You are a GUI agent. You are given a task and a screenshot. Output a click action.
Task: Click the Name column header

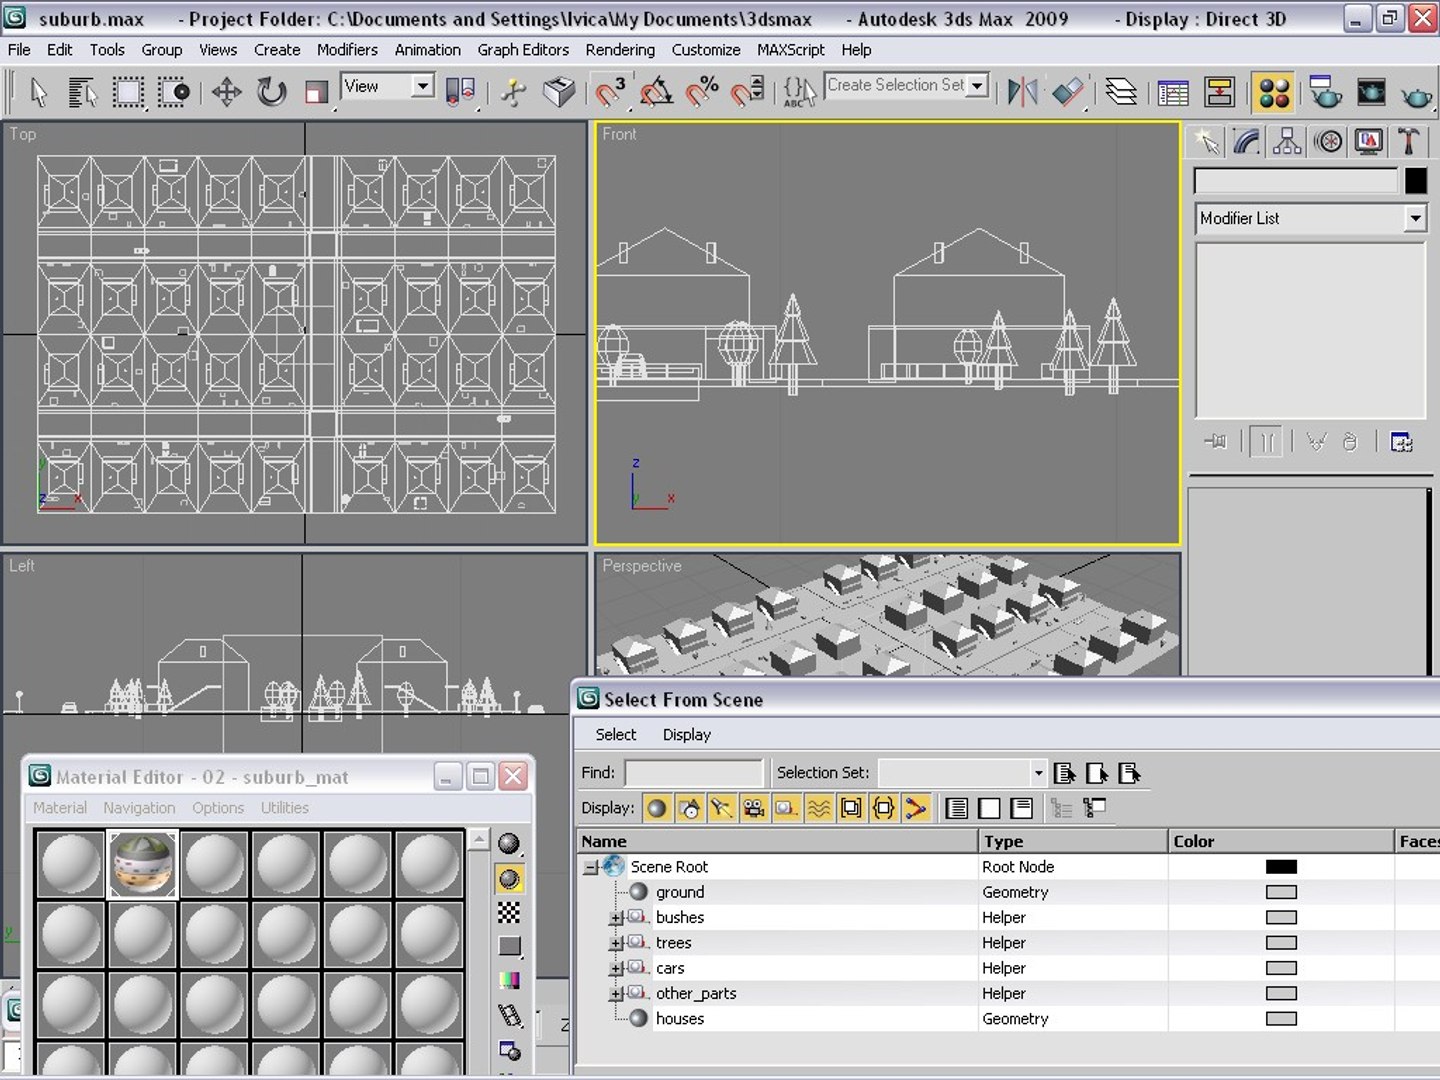(778, 841)
